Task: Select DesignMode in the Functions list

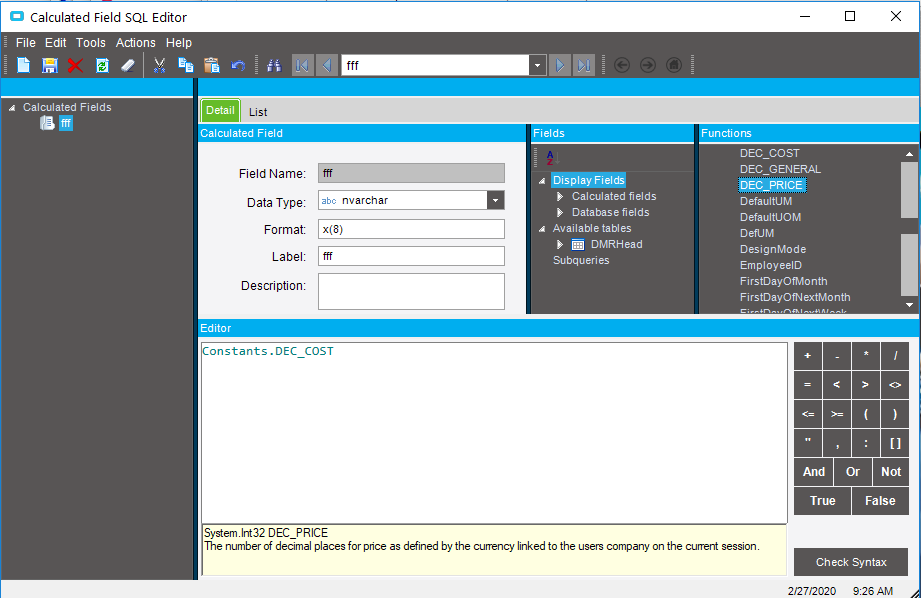Action: coord(772,249)
